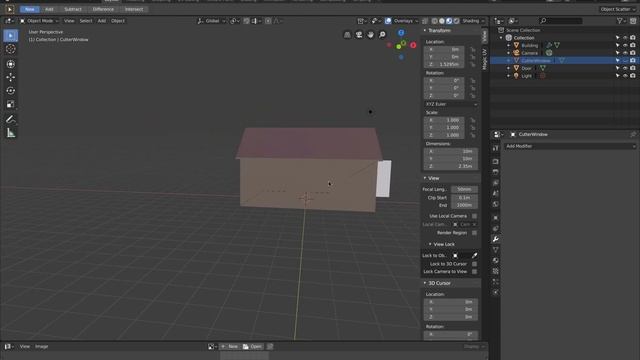Viewport: 640px width, 360px height.
Task: Select the Scale tool
Action: click(11, 104)
